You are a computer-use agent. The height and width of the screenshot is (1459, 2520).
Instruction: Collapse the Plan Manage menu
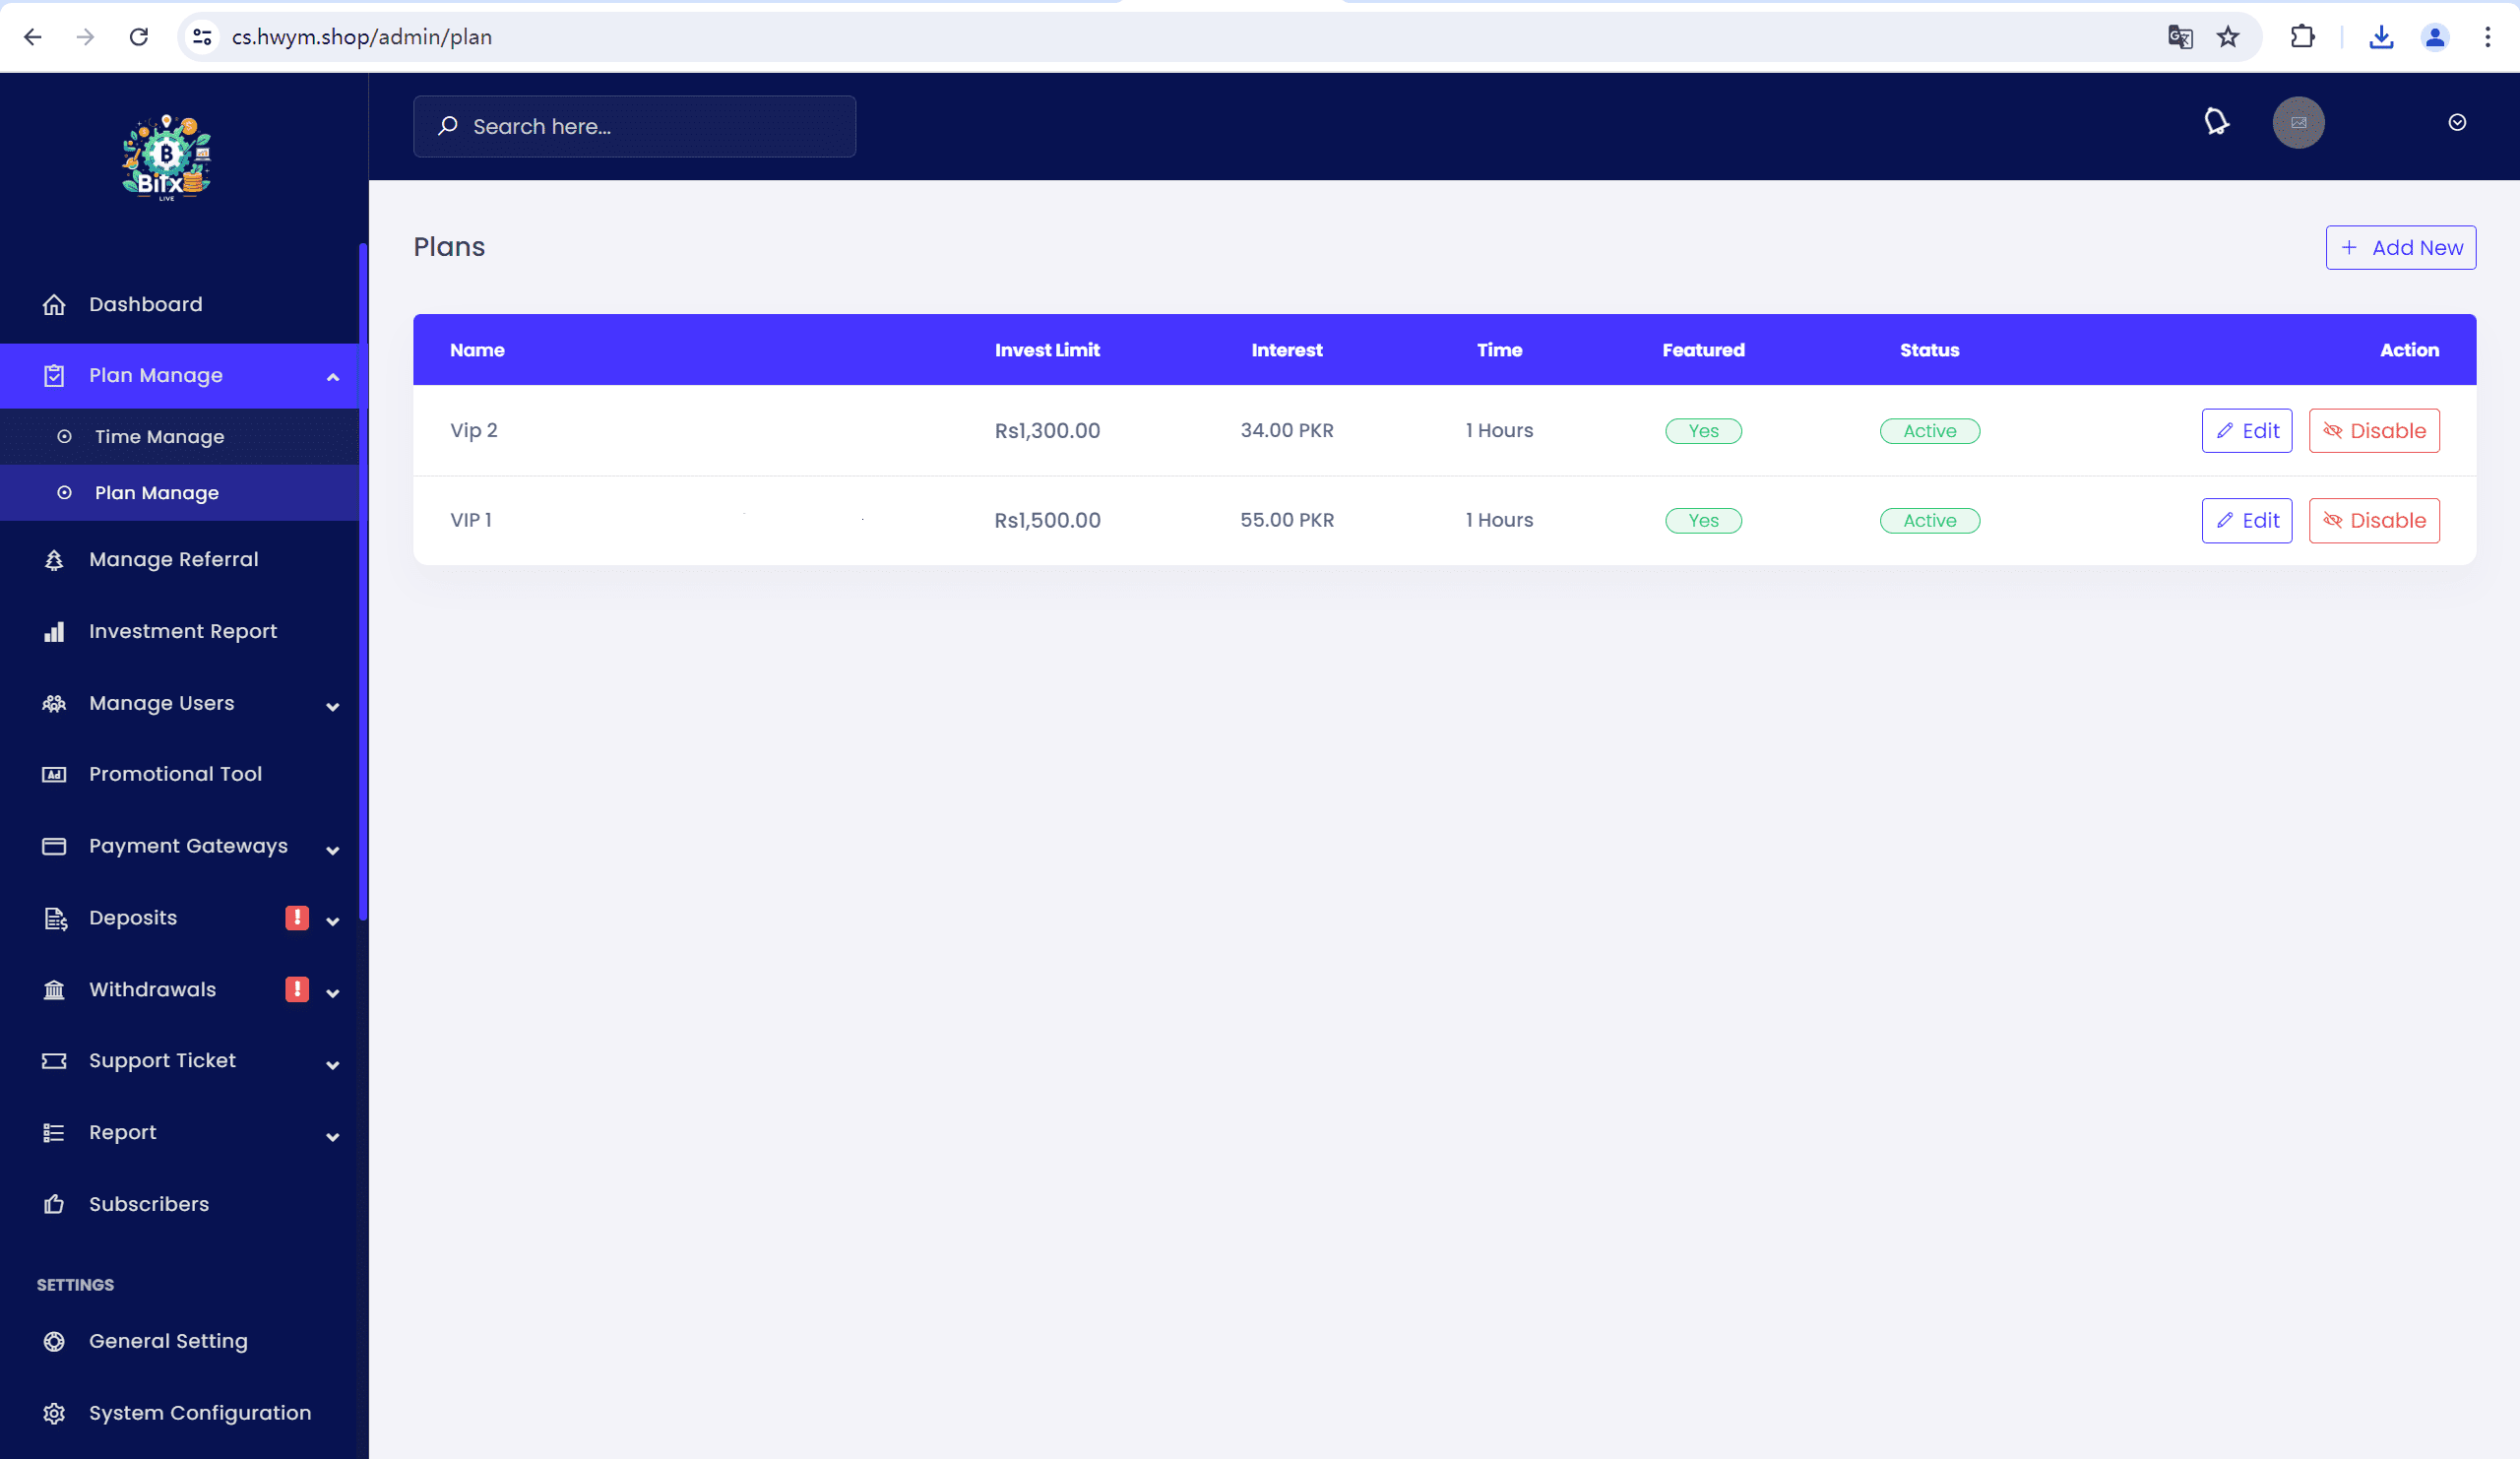(333, 377)
